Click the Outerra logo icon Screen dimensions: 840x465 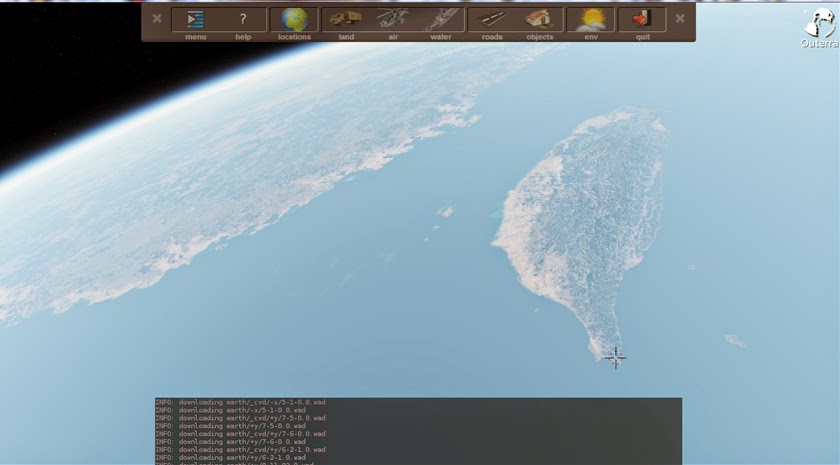click(820, 24)
